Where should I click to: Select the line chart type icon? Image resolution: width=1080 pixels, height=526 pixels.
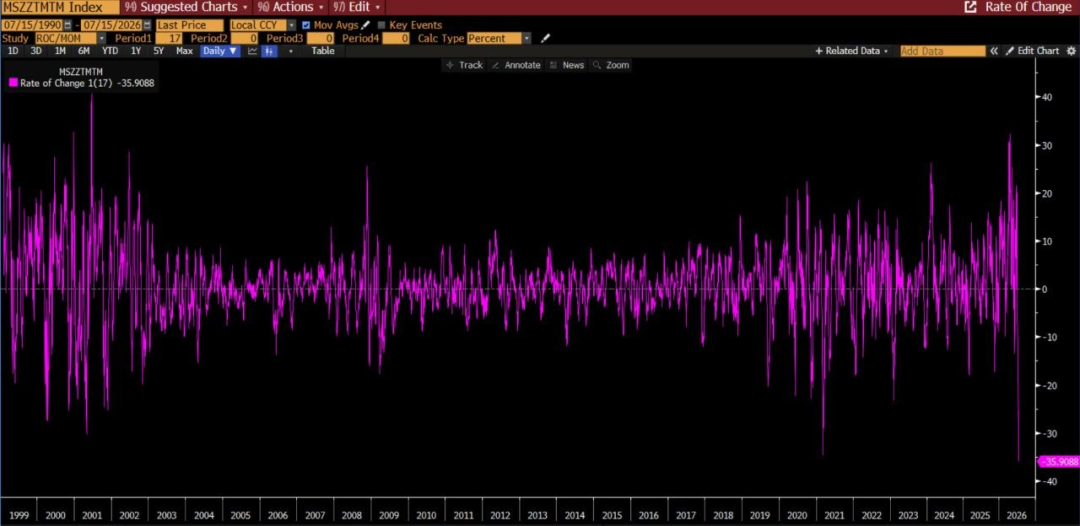[x=253, y=51]
